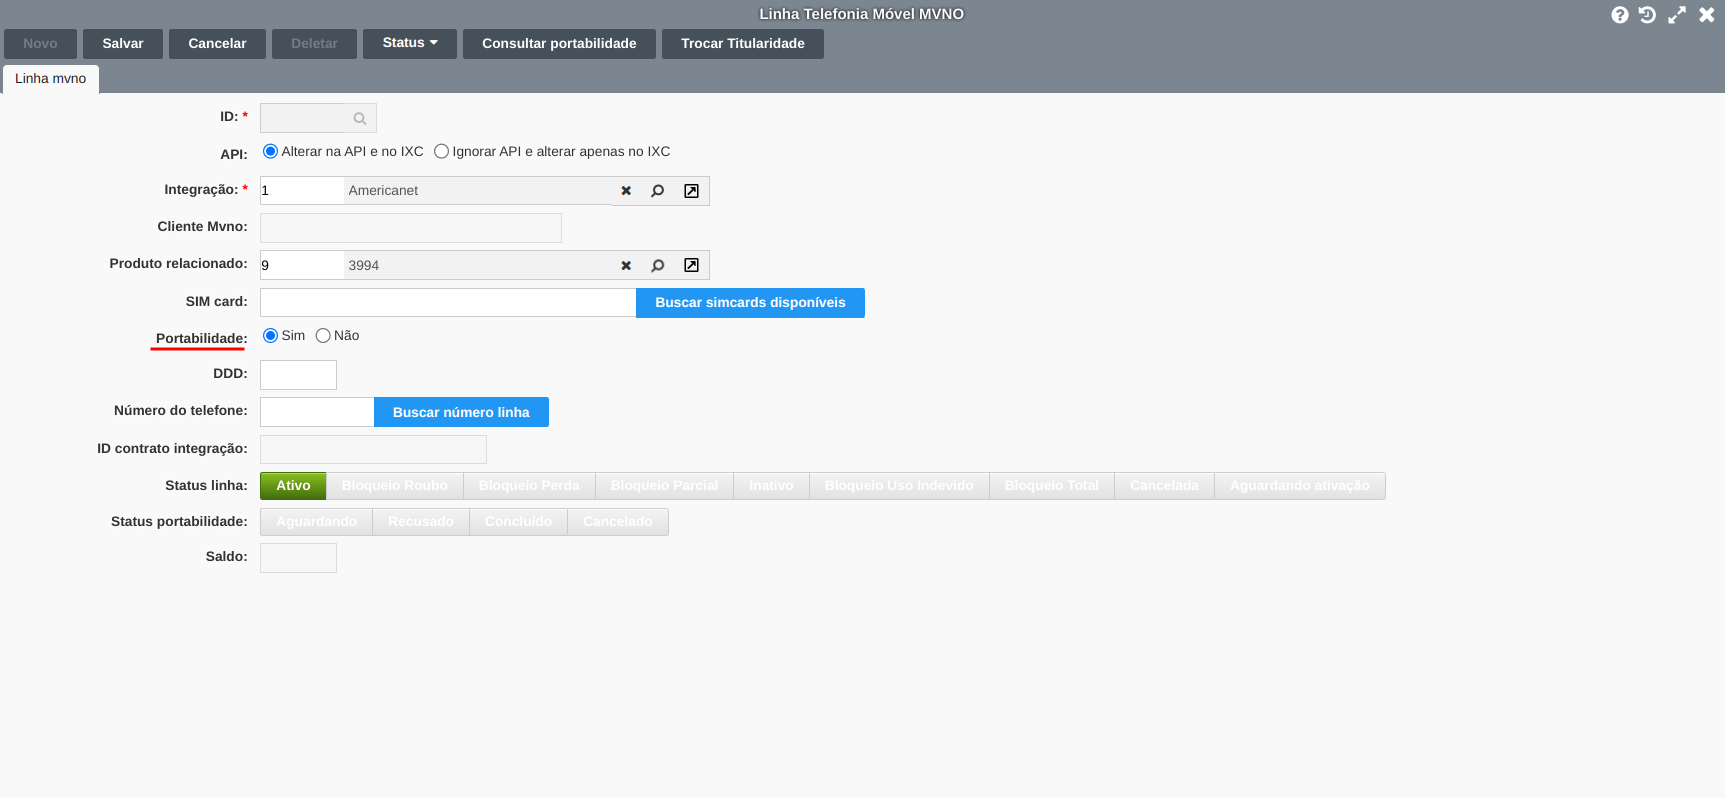Viewport: 1725px width, 798px height.
Task: Click Trocar Titularidade button
Action: (x=743, y=44)
